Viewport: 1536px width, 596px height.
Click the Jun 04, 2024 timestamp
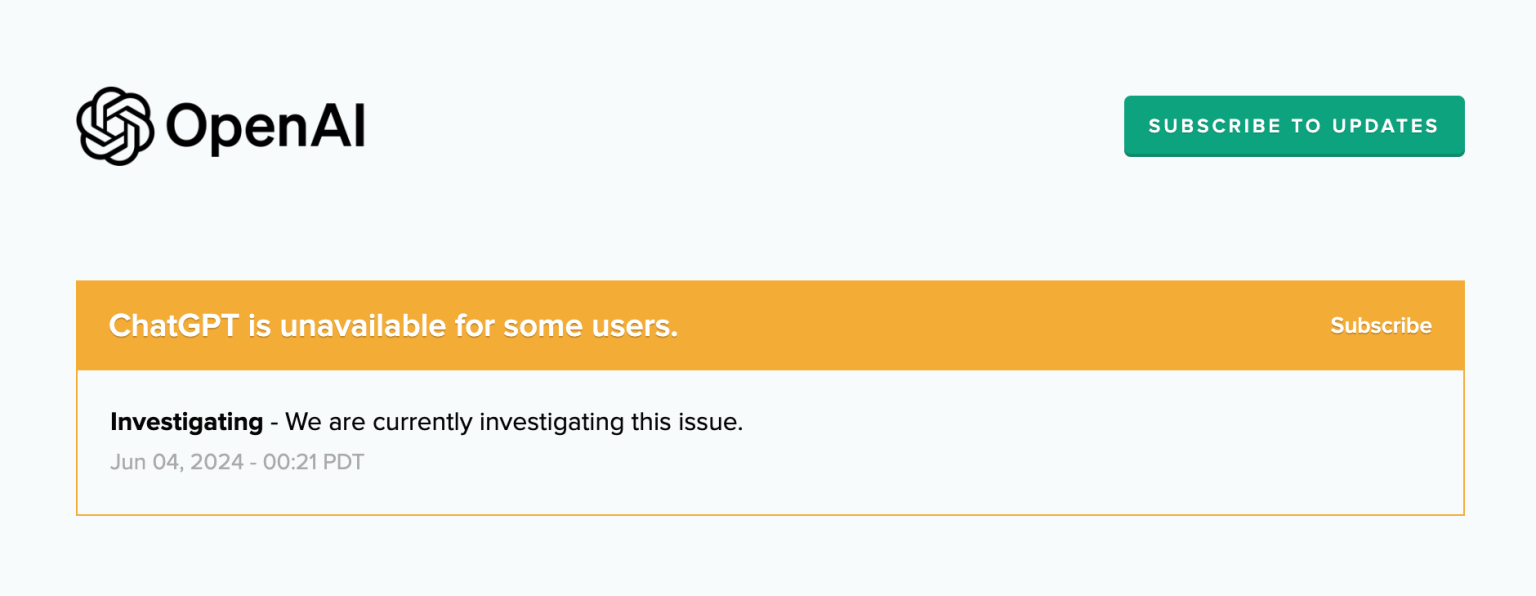point(237,462)
